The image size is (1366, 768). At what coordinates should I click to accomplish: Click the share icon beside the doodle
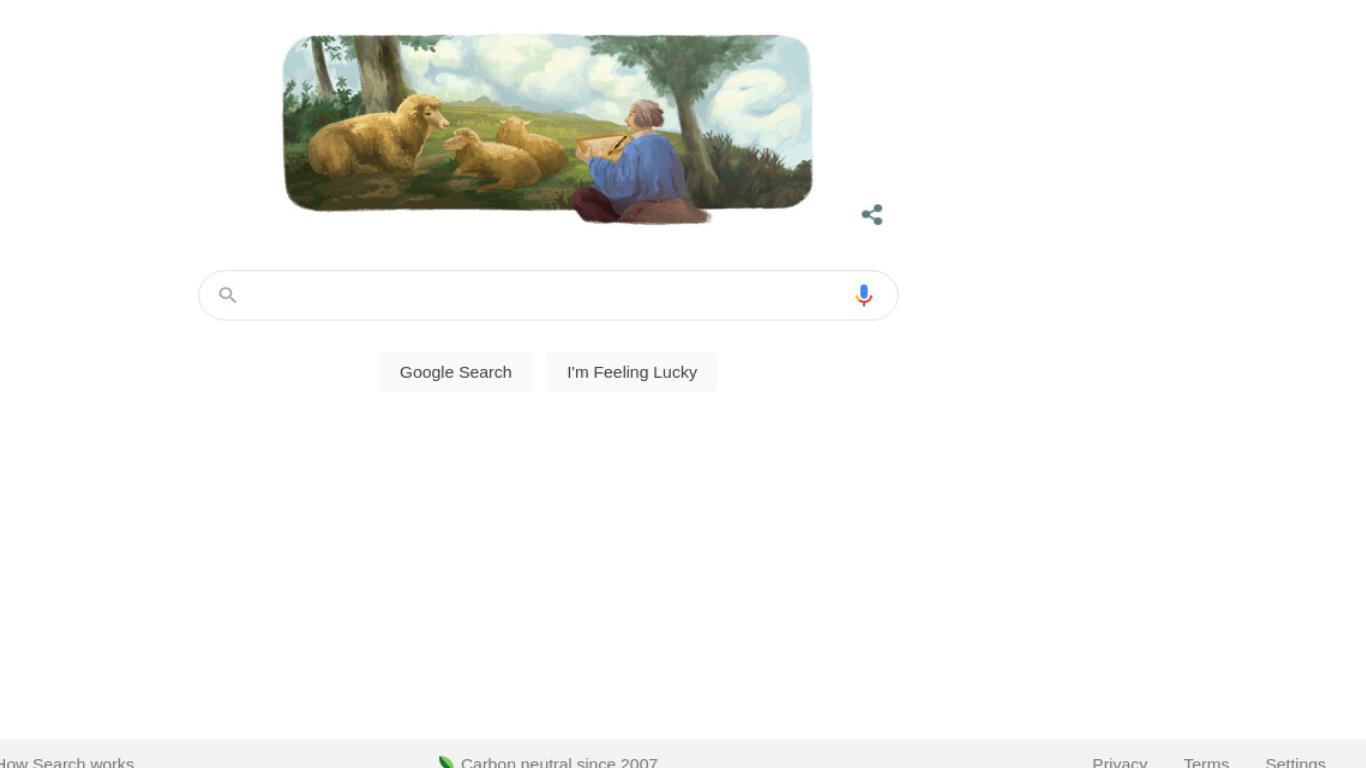click(872, 215)
